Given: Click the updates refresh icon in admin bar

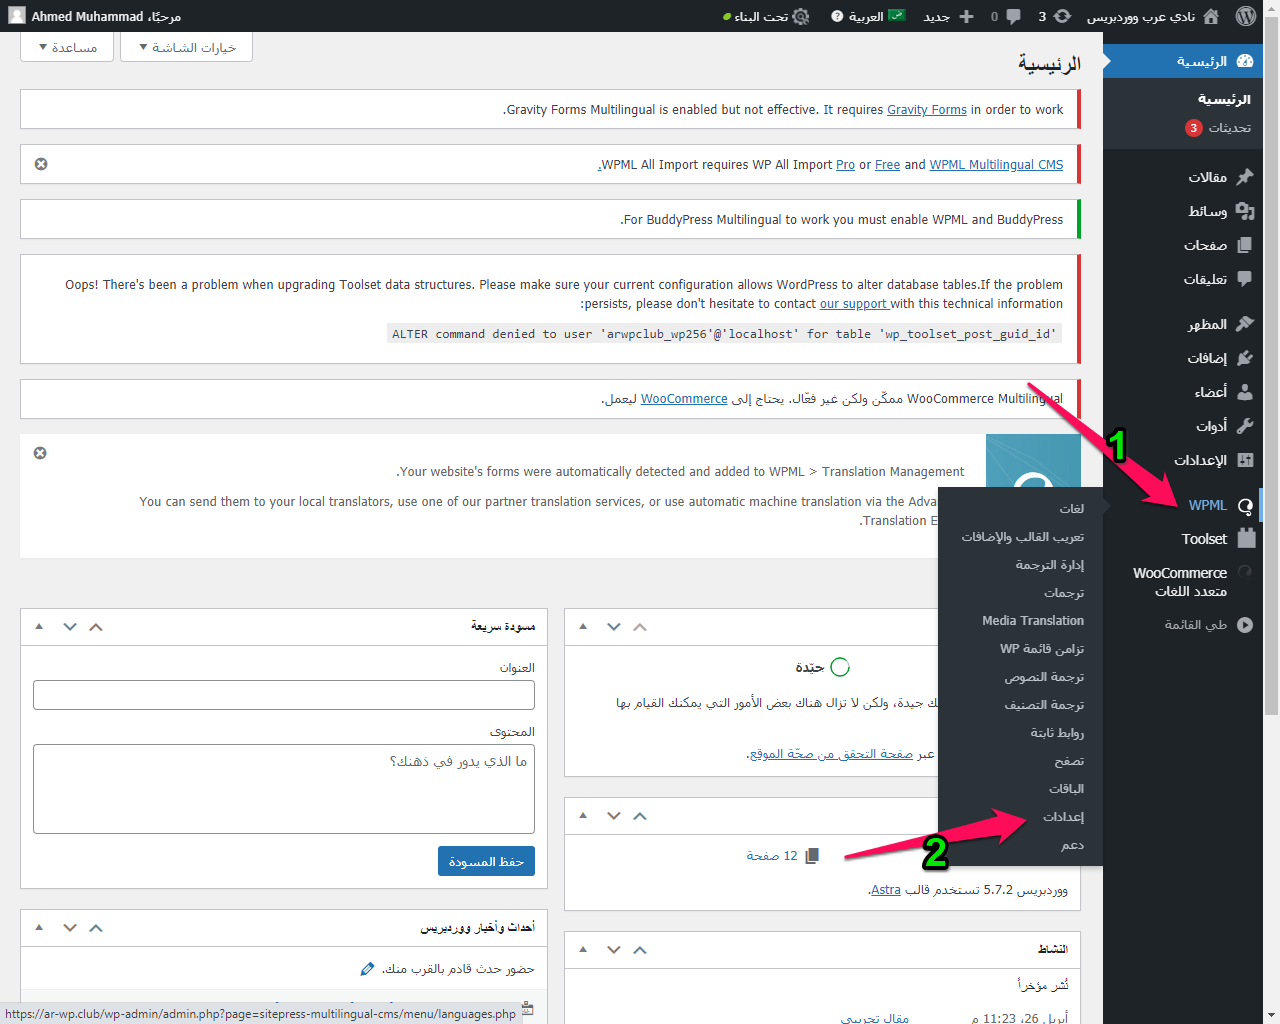Looking at the screenshot, I should click(1062, 16).
